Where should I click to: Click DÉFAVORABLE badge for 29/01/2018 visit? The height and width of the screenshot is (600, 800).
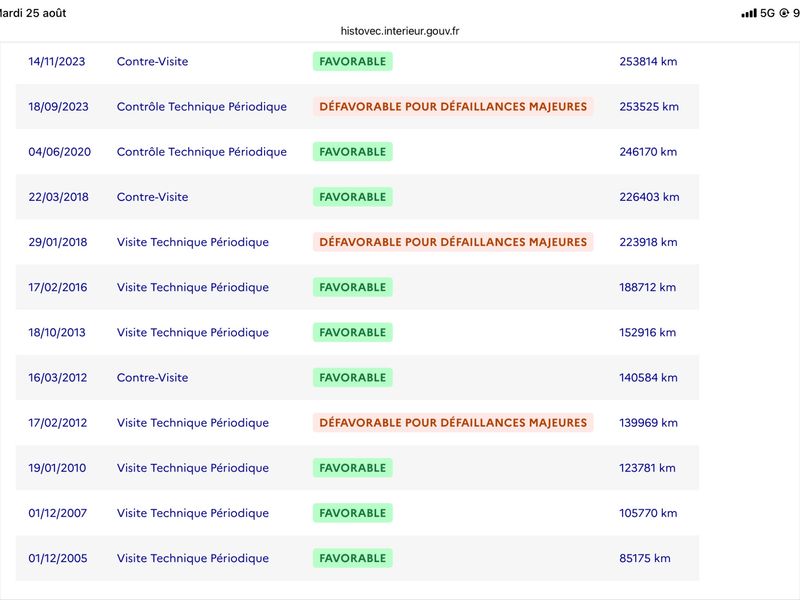pyautogui.click(x=453, y=242)
